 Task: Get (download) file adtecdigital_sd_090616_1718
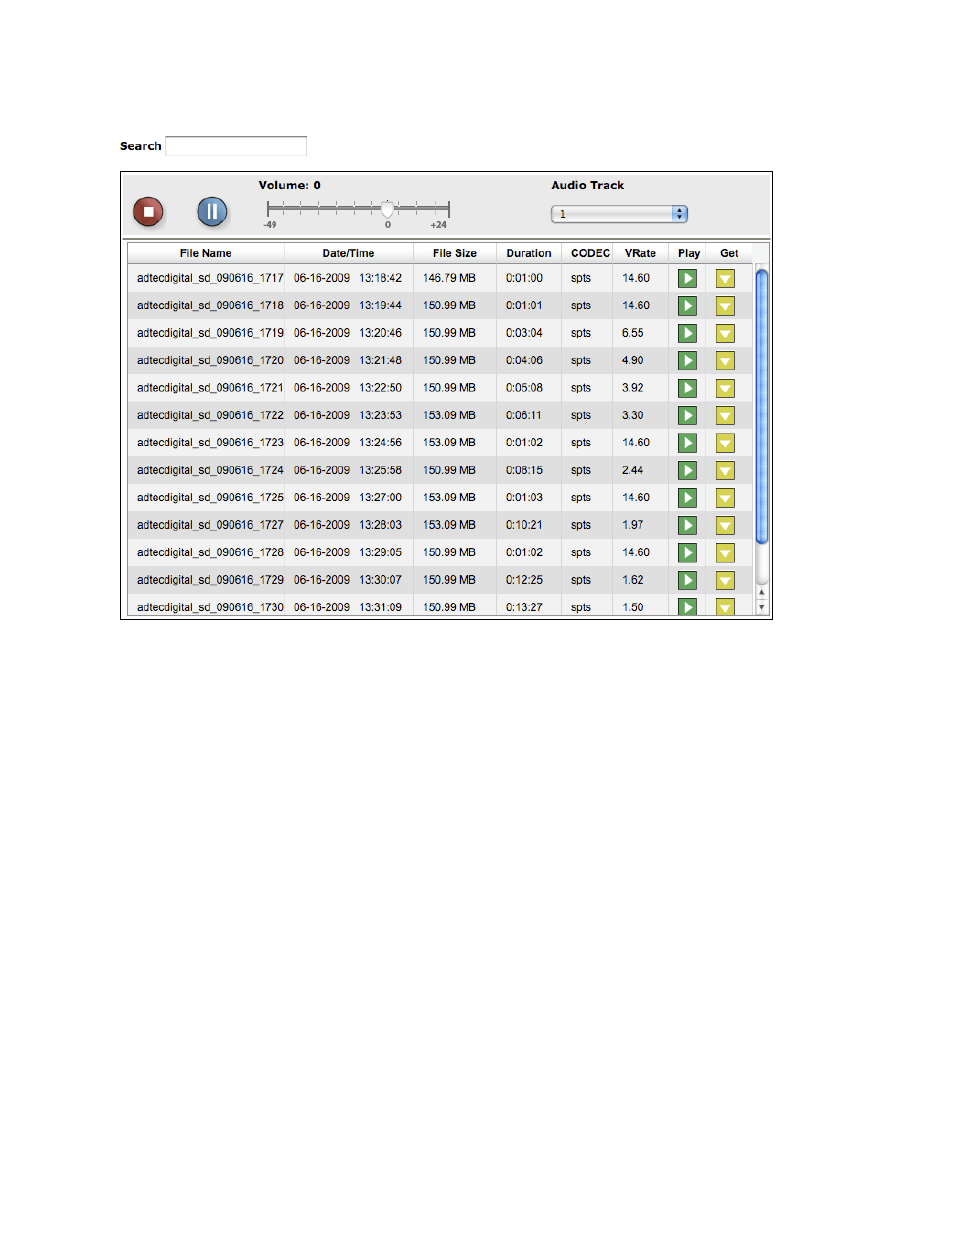pyautogui.click(x=726, y=306)
